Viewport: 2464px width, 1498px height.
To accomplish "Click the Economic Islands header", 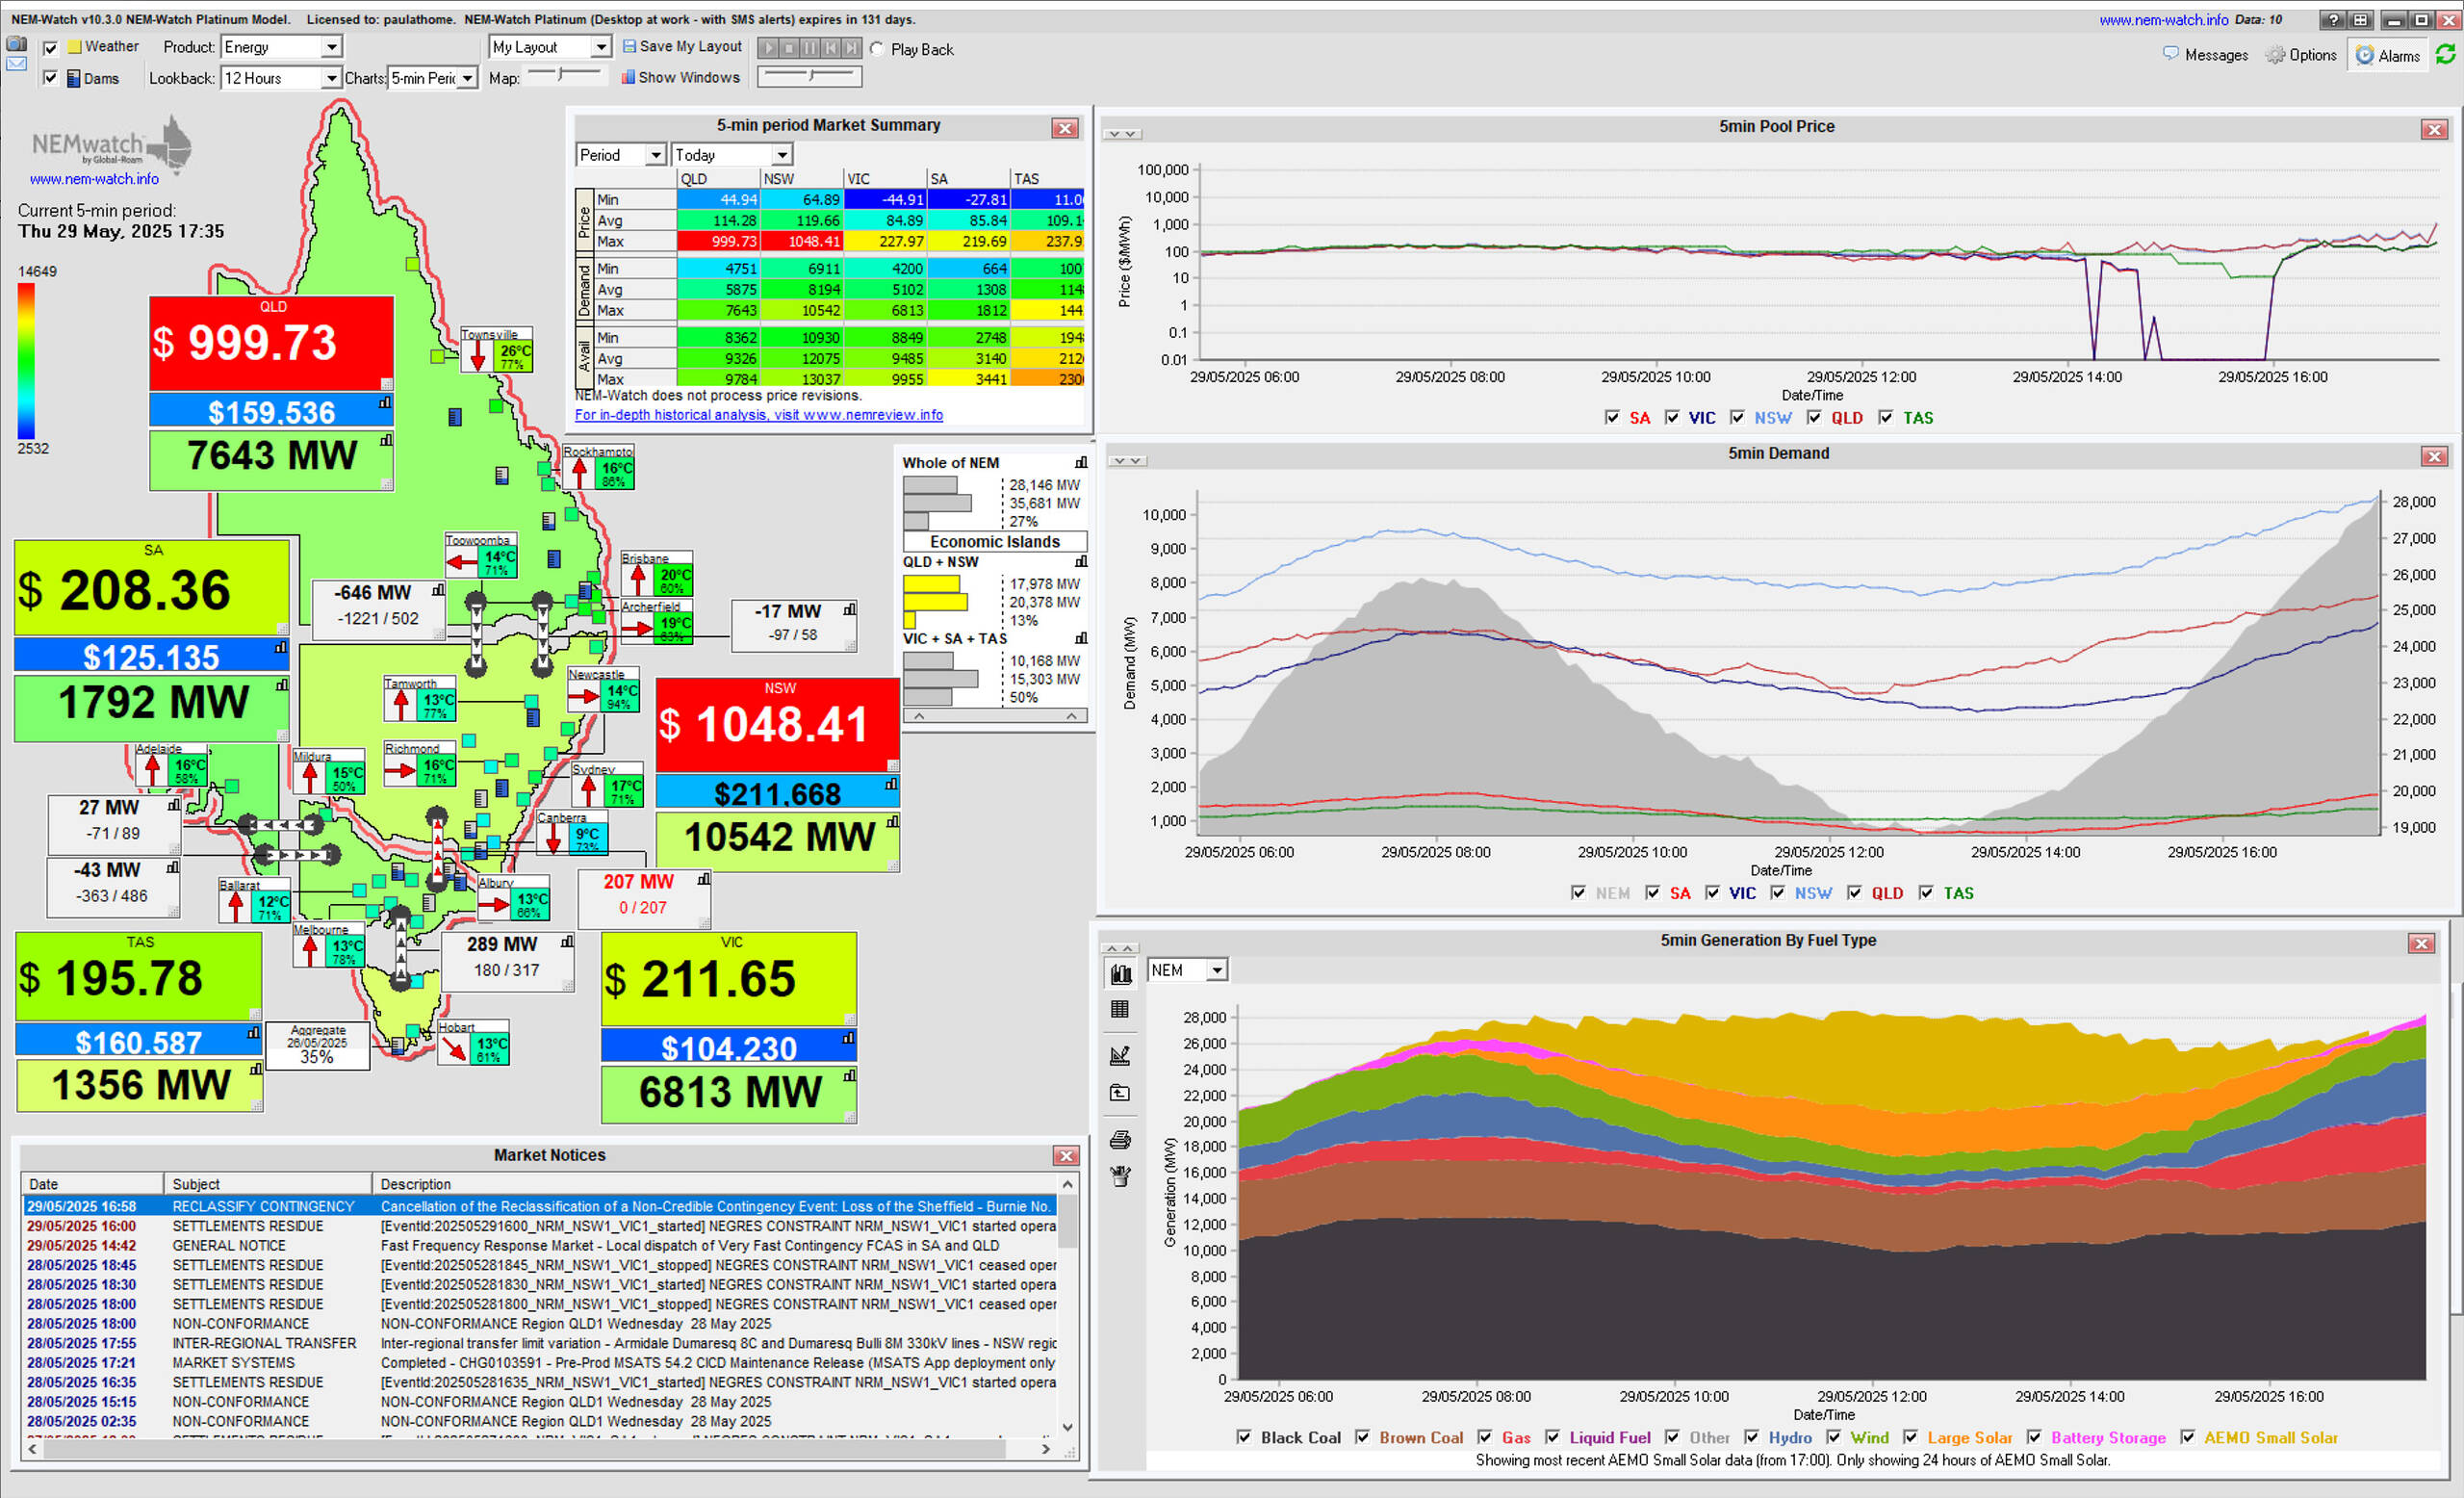I will click(994, 542).
